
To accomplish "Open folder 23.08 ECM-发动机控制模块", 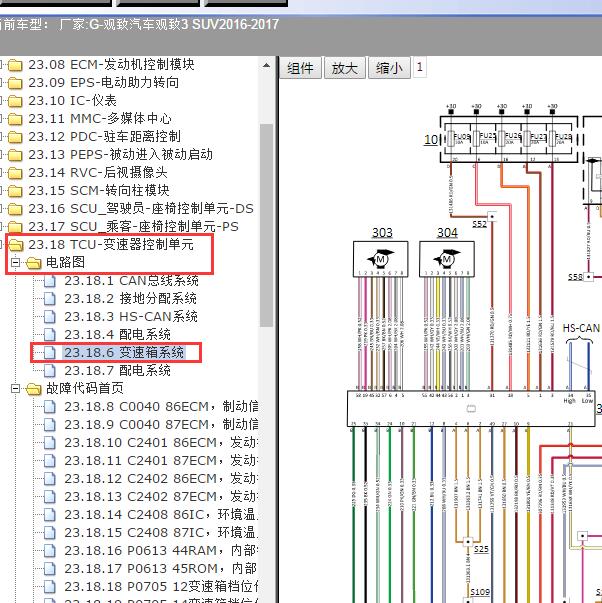I will click(111, 65).
